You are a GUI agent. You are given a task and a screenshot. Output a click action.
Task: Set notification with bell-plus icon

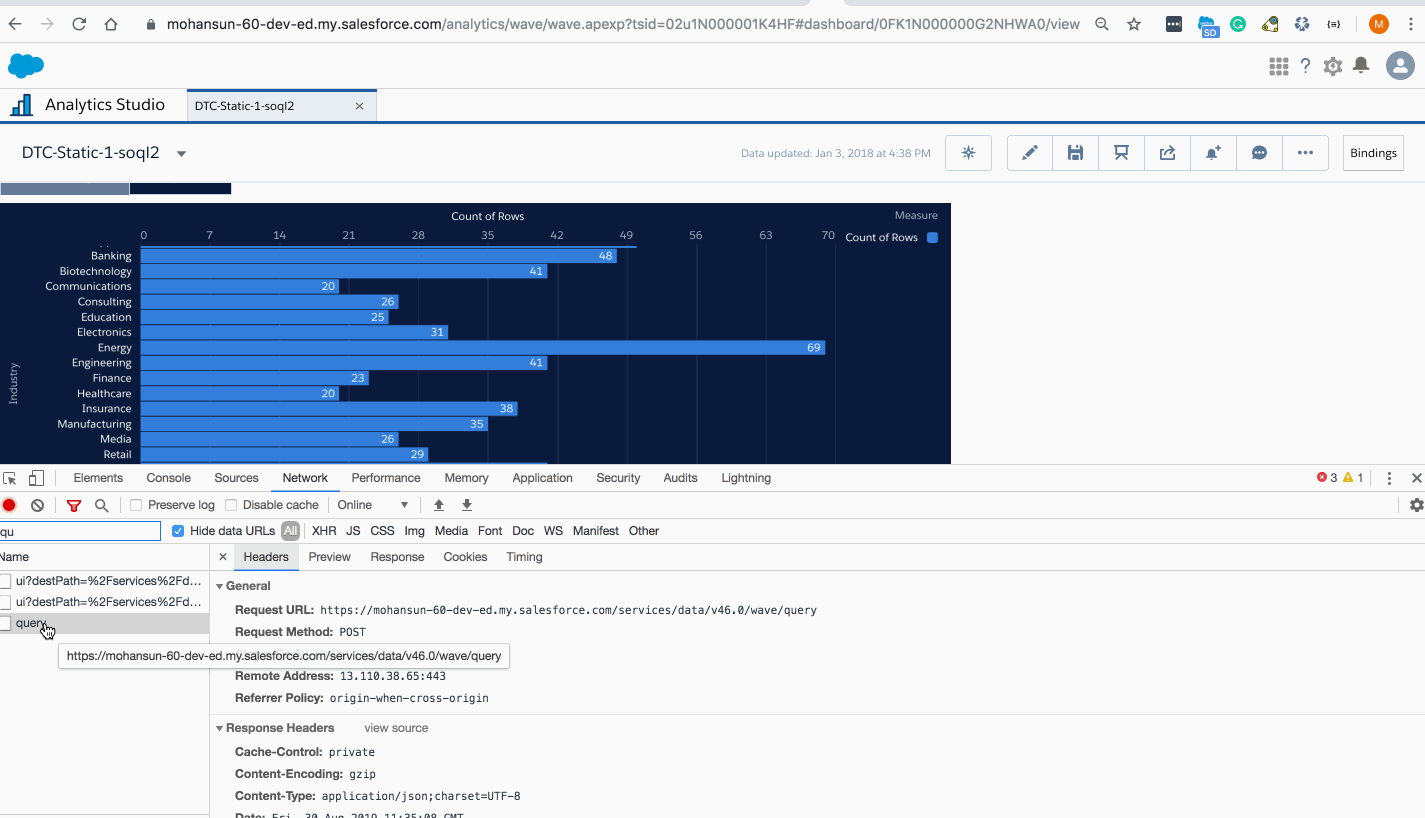[1214, 153]
